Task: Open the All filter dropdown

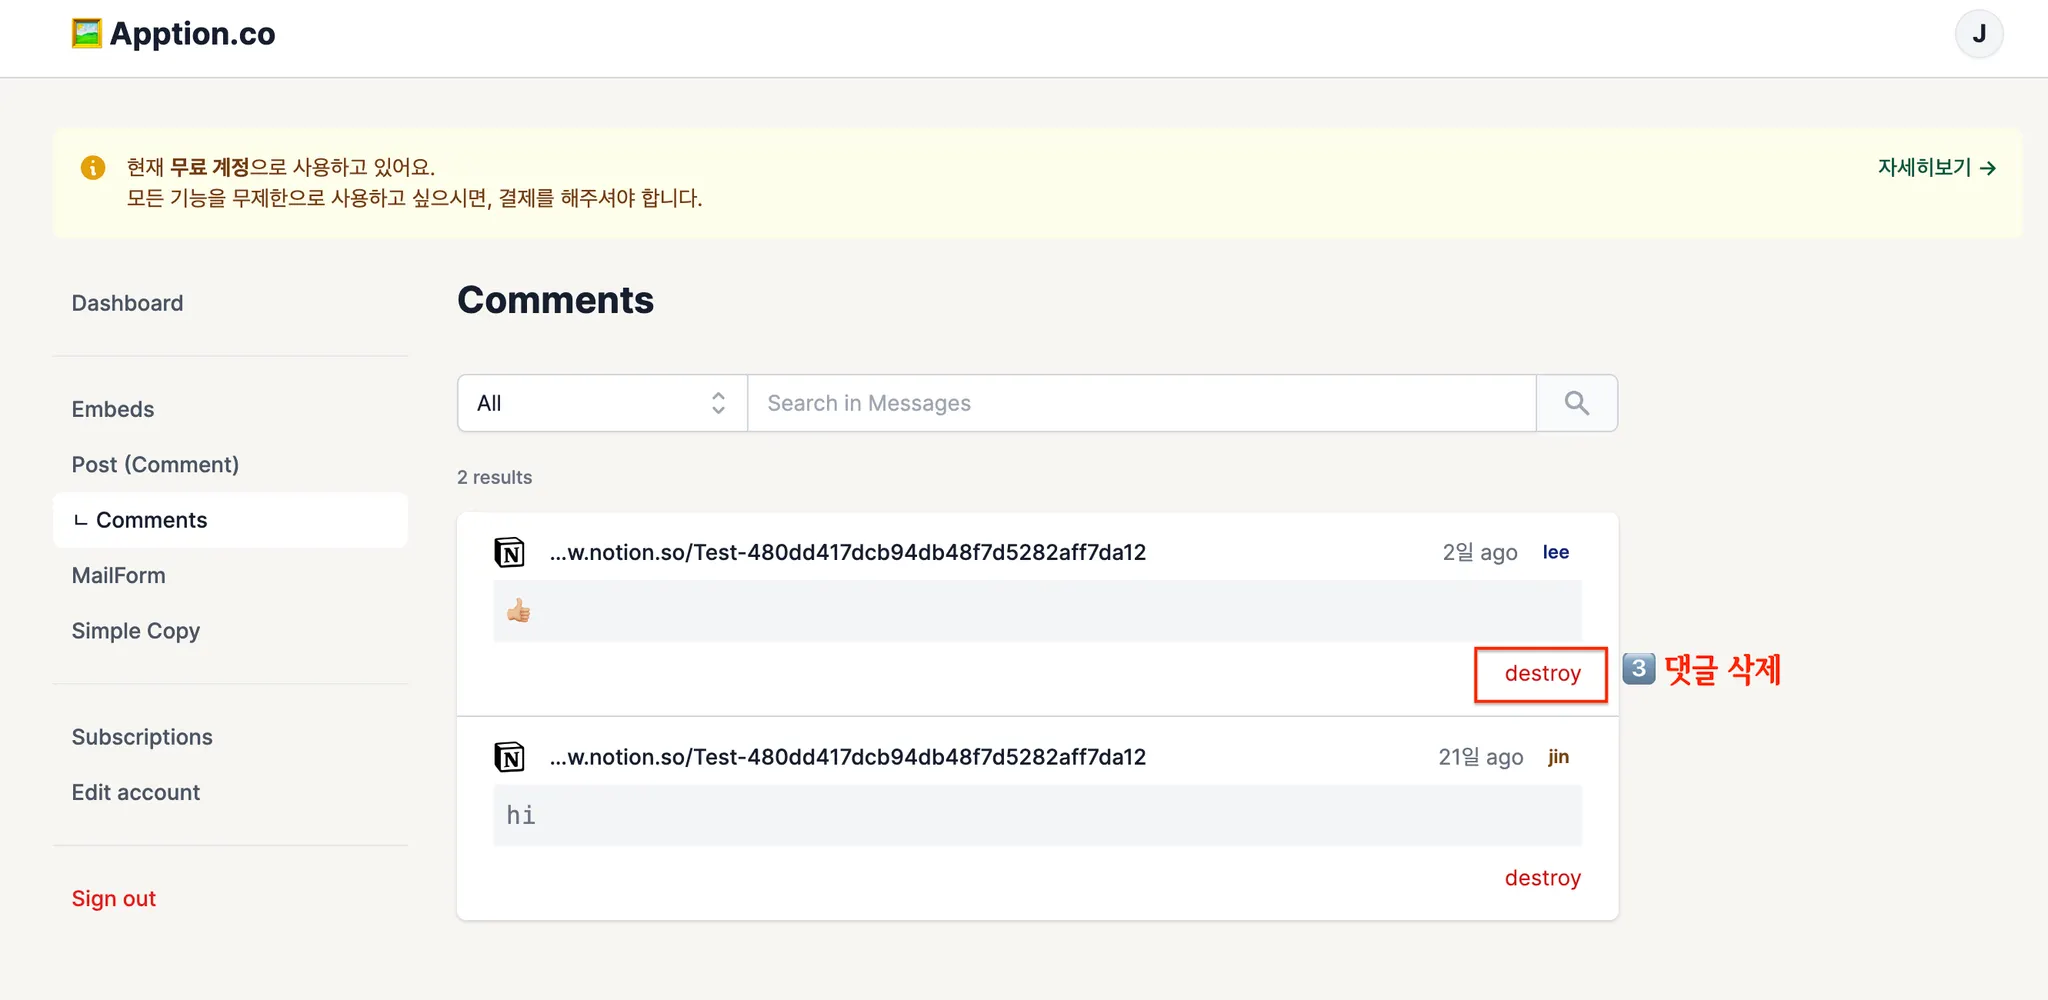Action: (x=601, y=403)
